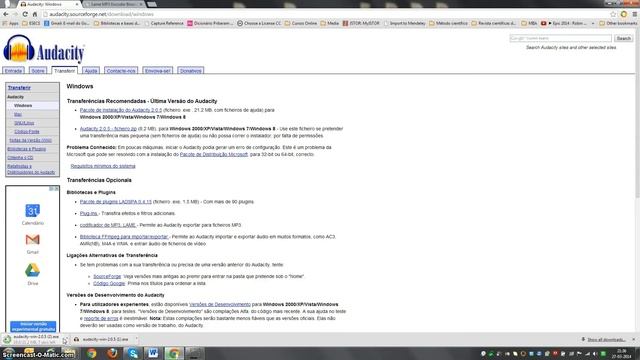Click the Search button beside search field
This screenshot has height=360, width=640.
pyautogui.click(x=623, y=38)
